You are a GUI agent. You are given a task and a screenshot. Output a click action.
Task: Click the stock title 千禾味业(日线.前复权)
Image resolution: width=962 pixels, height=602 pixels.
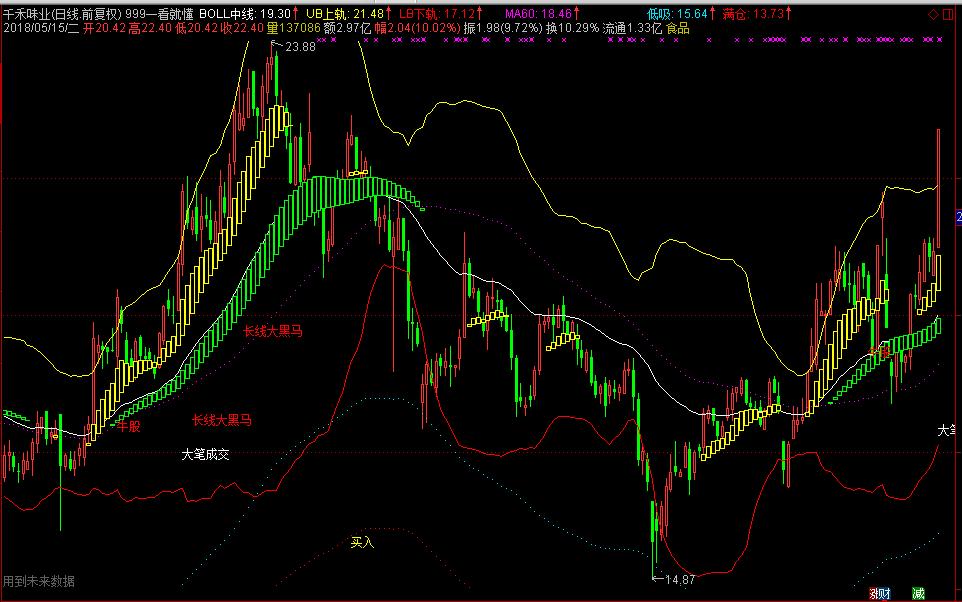click(62, 14)
